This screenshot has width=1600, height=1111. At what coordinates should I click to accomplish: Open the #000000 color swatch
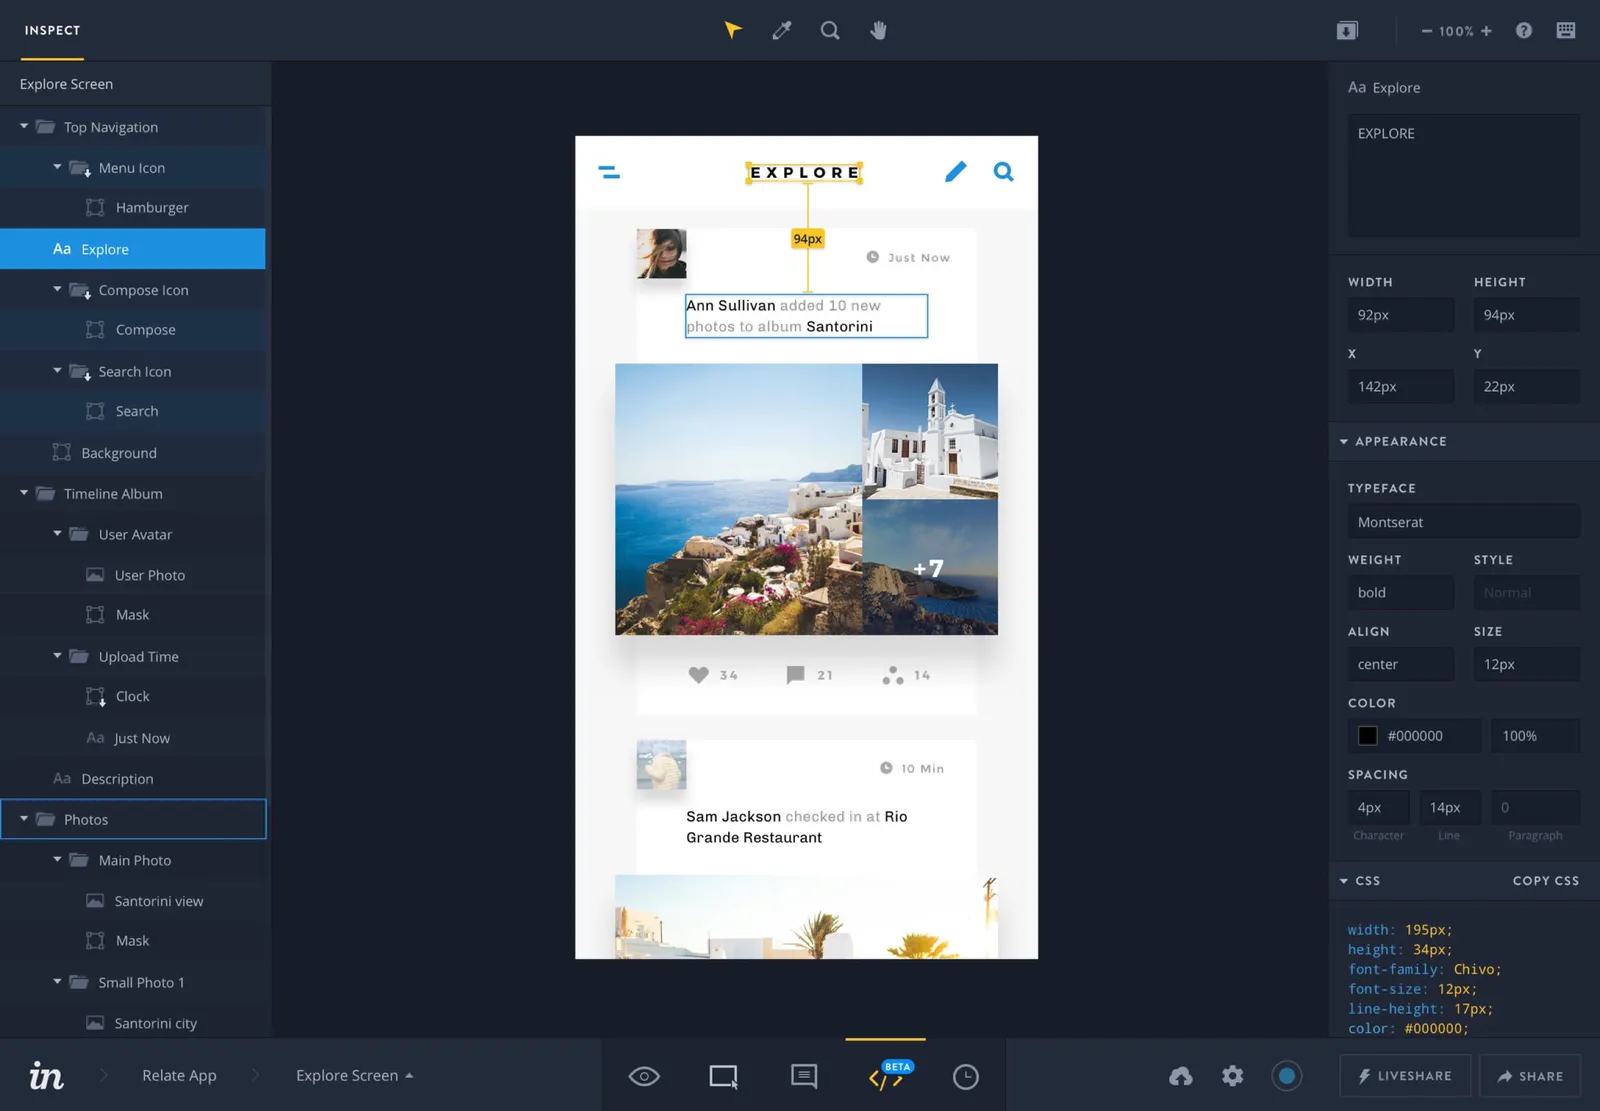1367,735
